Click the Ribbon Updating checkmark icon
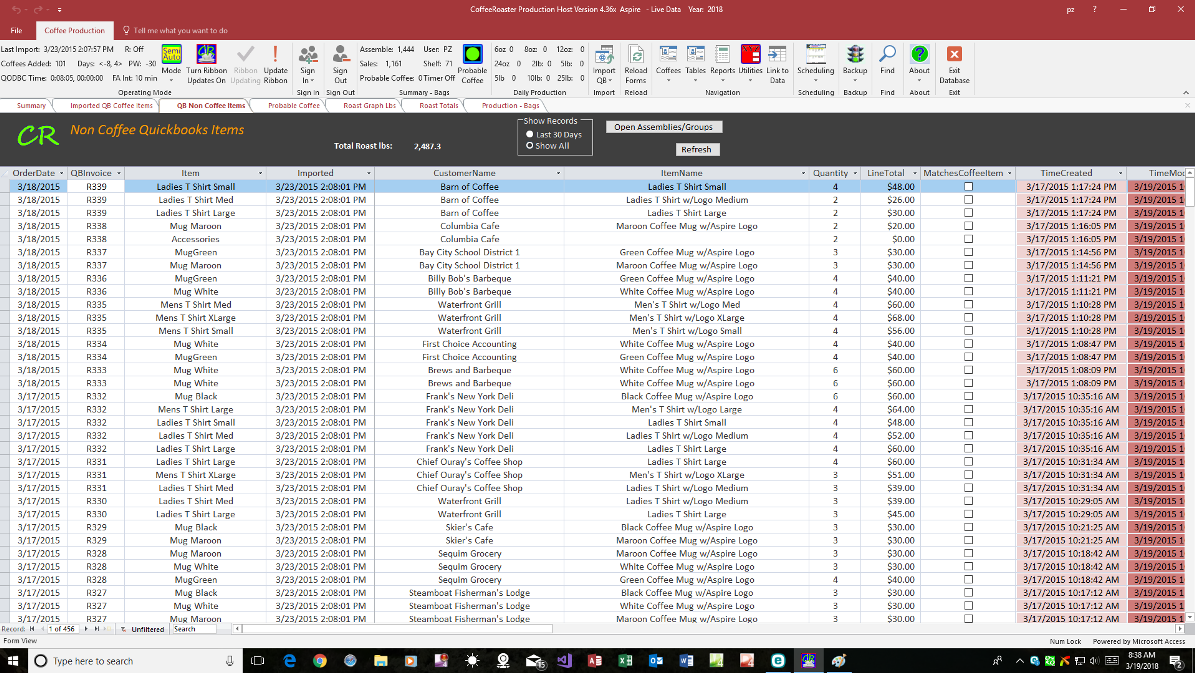This screenshot has width=1195, height=673. (x=245, y=55)
